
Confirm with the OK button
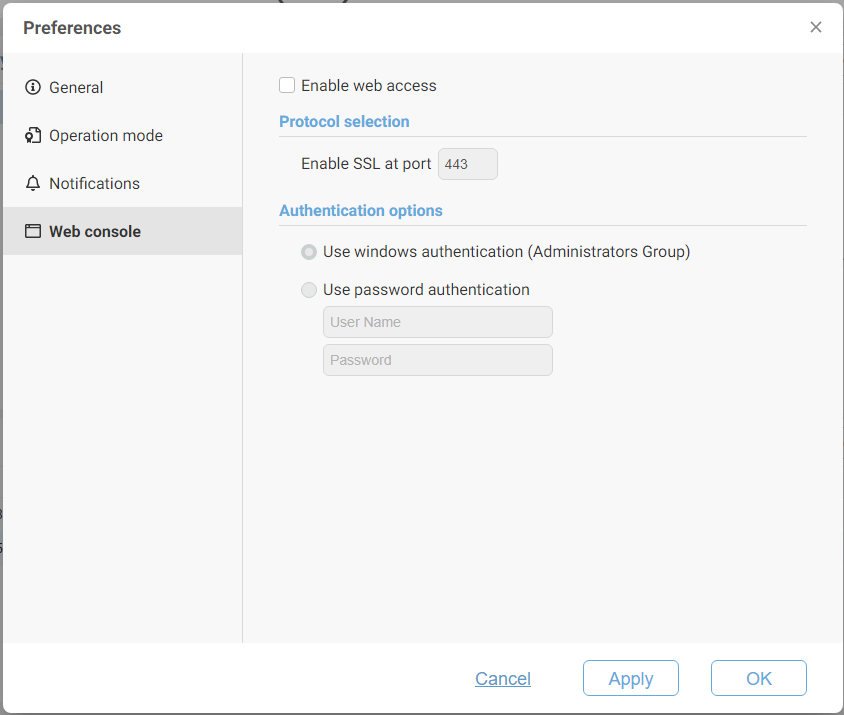(x=759, y=678)
